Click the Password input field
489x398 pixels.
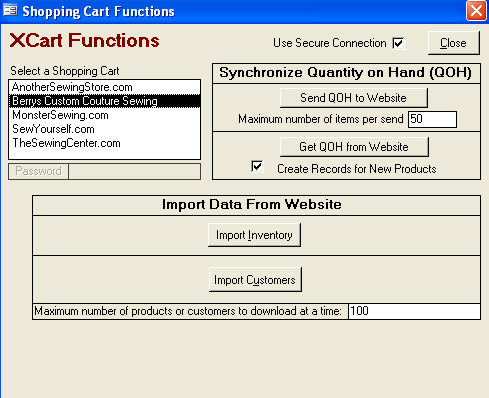tap(135, 171)
